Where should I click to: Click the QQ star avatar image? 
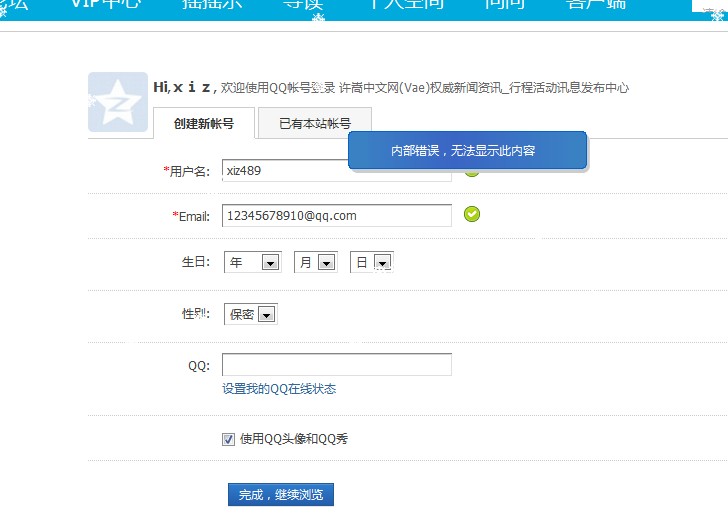click(118, 102)
